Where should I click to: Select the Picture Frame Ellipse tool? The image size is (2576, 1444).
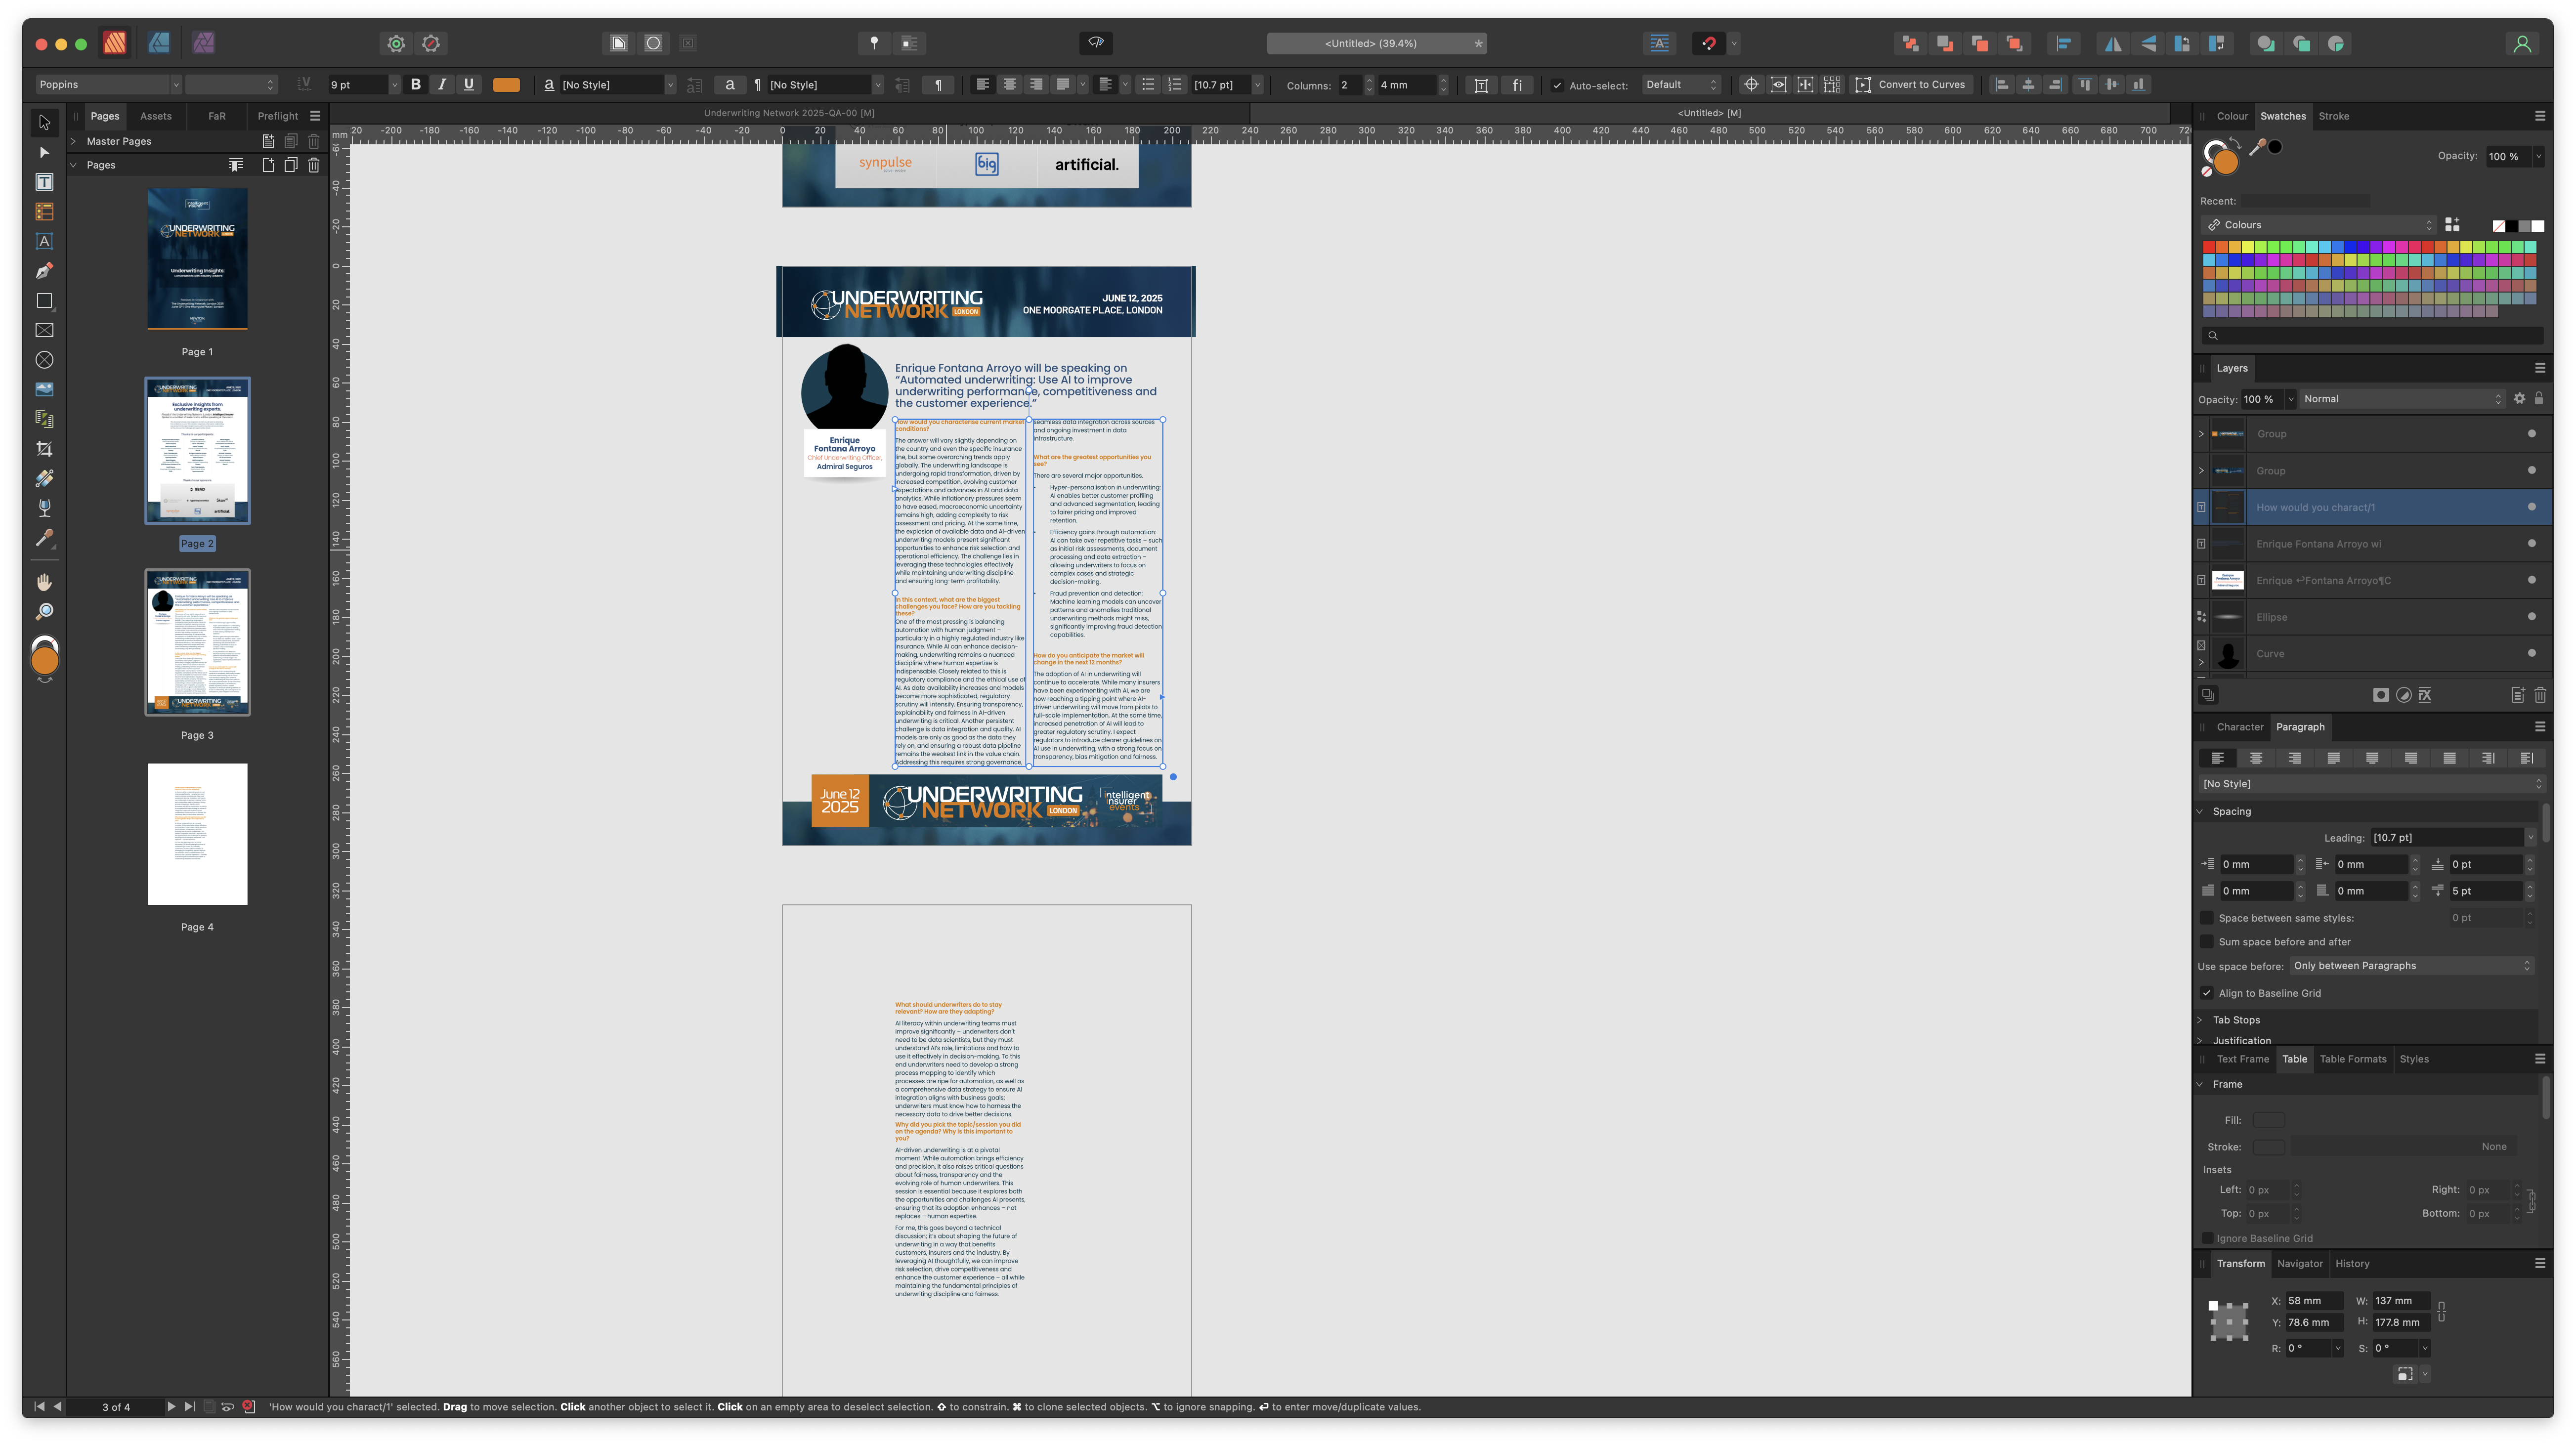[x=44, y=360]
